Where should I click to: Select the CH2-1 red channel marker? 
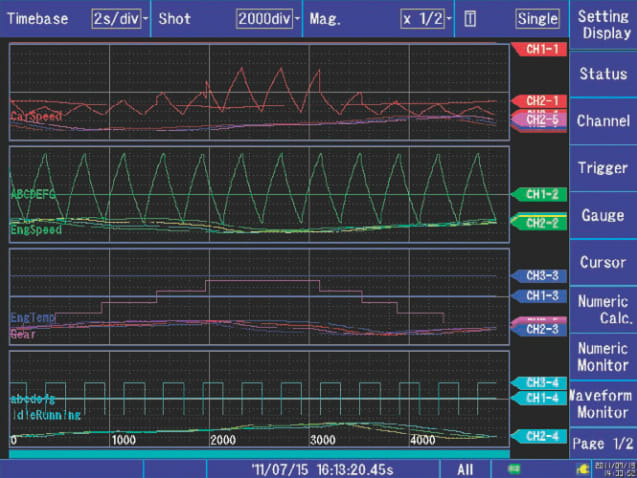pyautogui.click(x=539, y=101)
